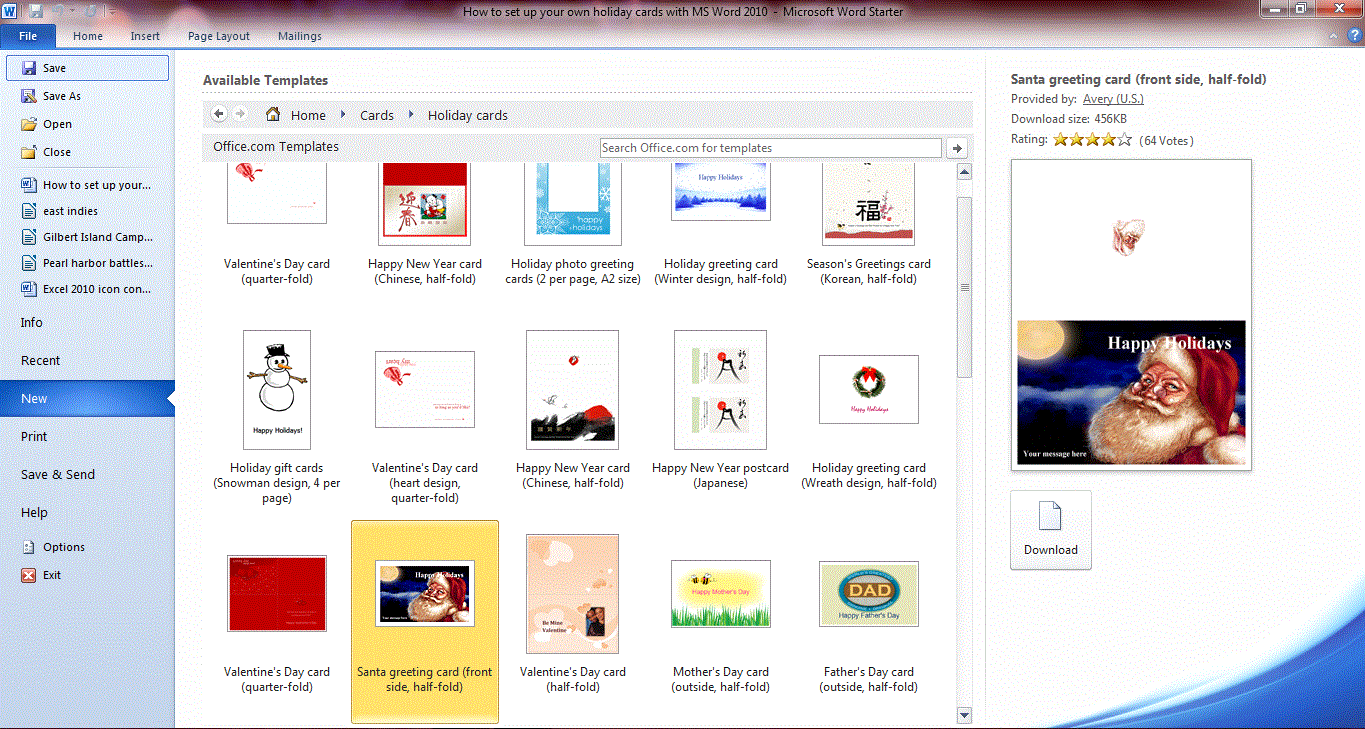Screen dimensions: 1365x729
Task: Expand the chevron after Cards in the breadcrumb
Action: (x=410, y=115)
